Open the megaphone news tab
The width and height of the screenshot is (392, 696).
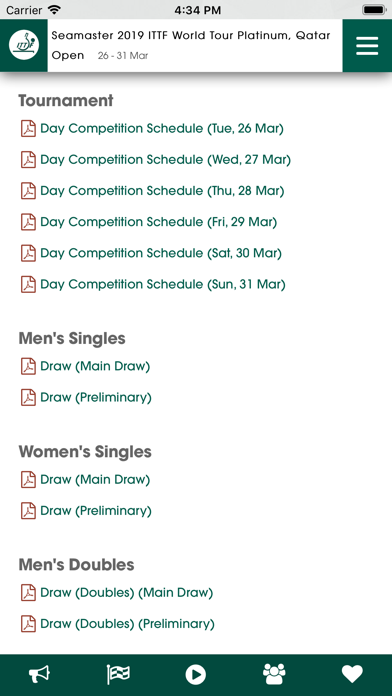40,675
